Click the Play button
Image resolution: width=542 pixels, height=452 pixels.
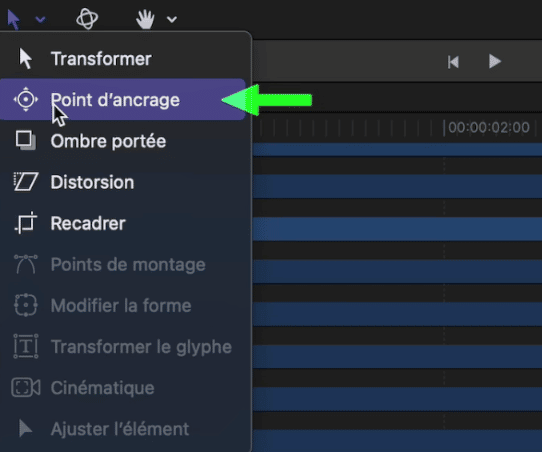(495, 62)
